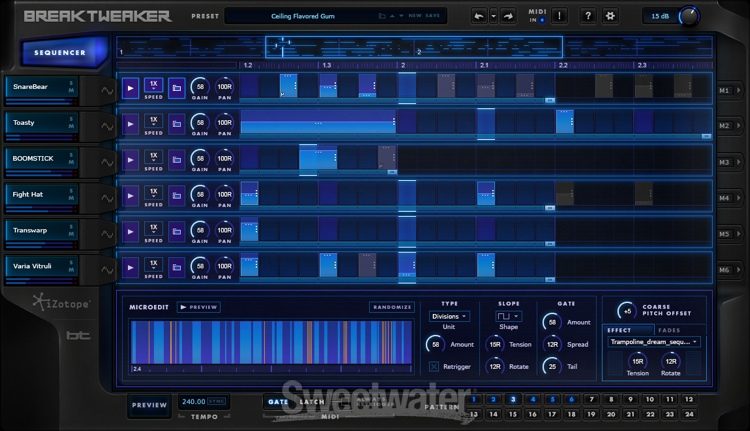Click the RANDOMIZE button

click(x=392, y=307)
